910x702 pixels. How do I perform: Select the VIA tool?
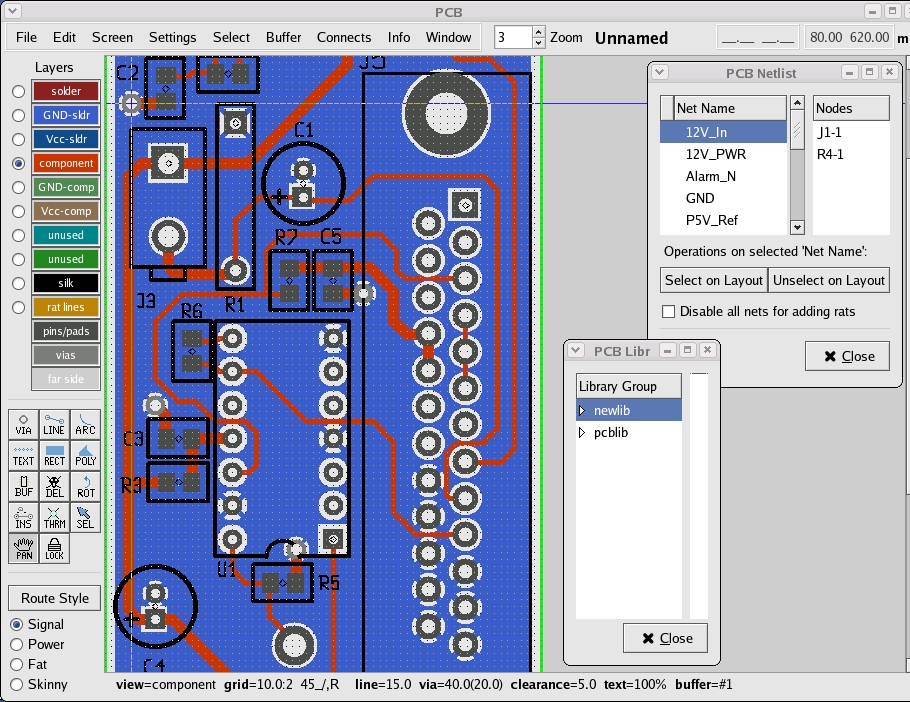(x=24, y=424)
